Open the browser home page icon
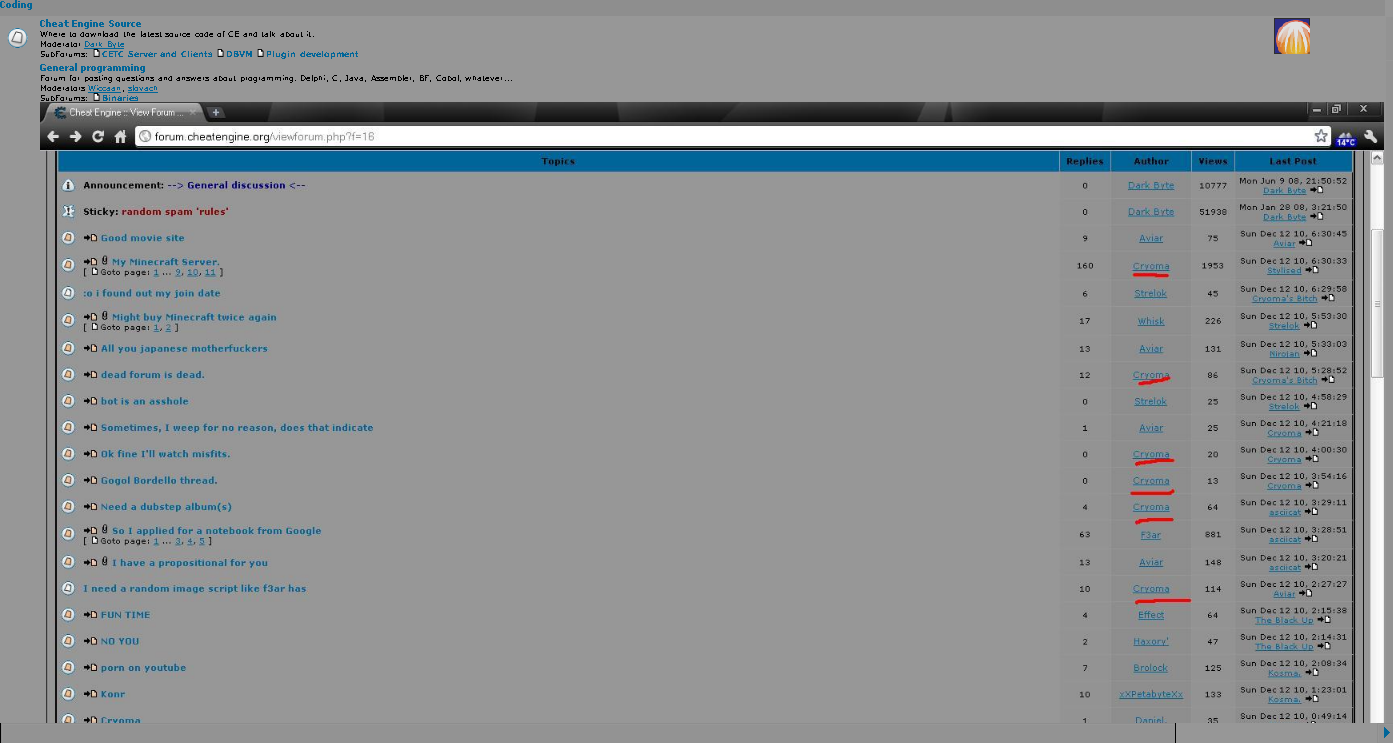This screenshot has height=743, width=1393. click(x=120, y=137)
